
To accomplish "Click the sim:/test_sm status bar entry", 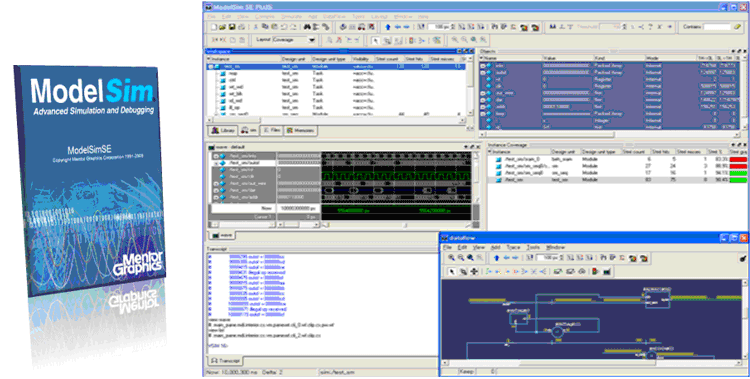I will pos(338,372).
